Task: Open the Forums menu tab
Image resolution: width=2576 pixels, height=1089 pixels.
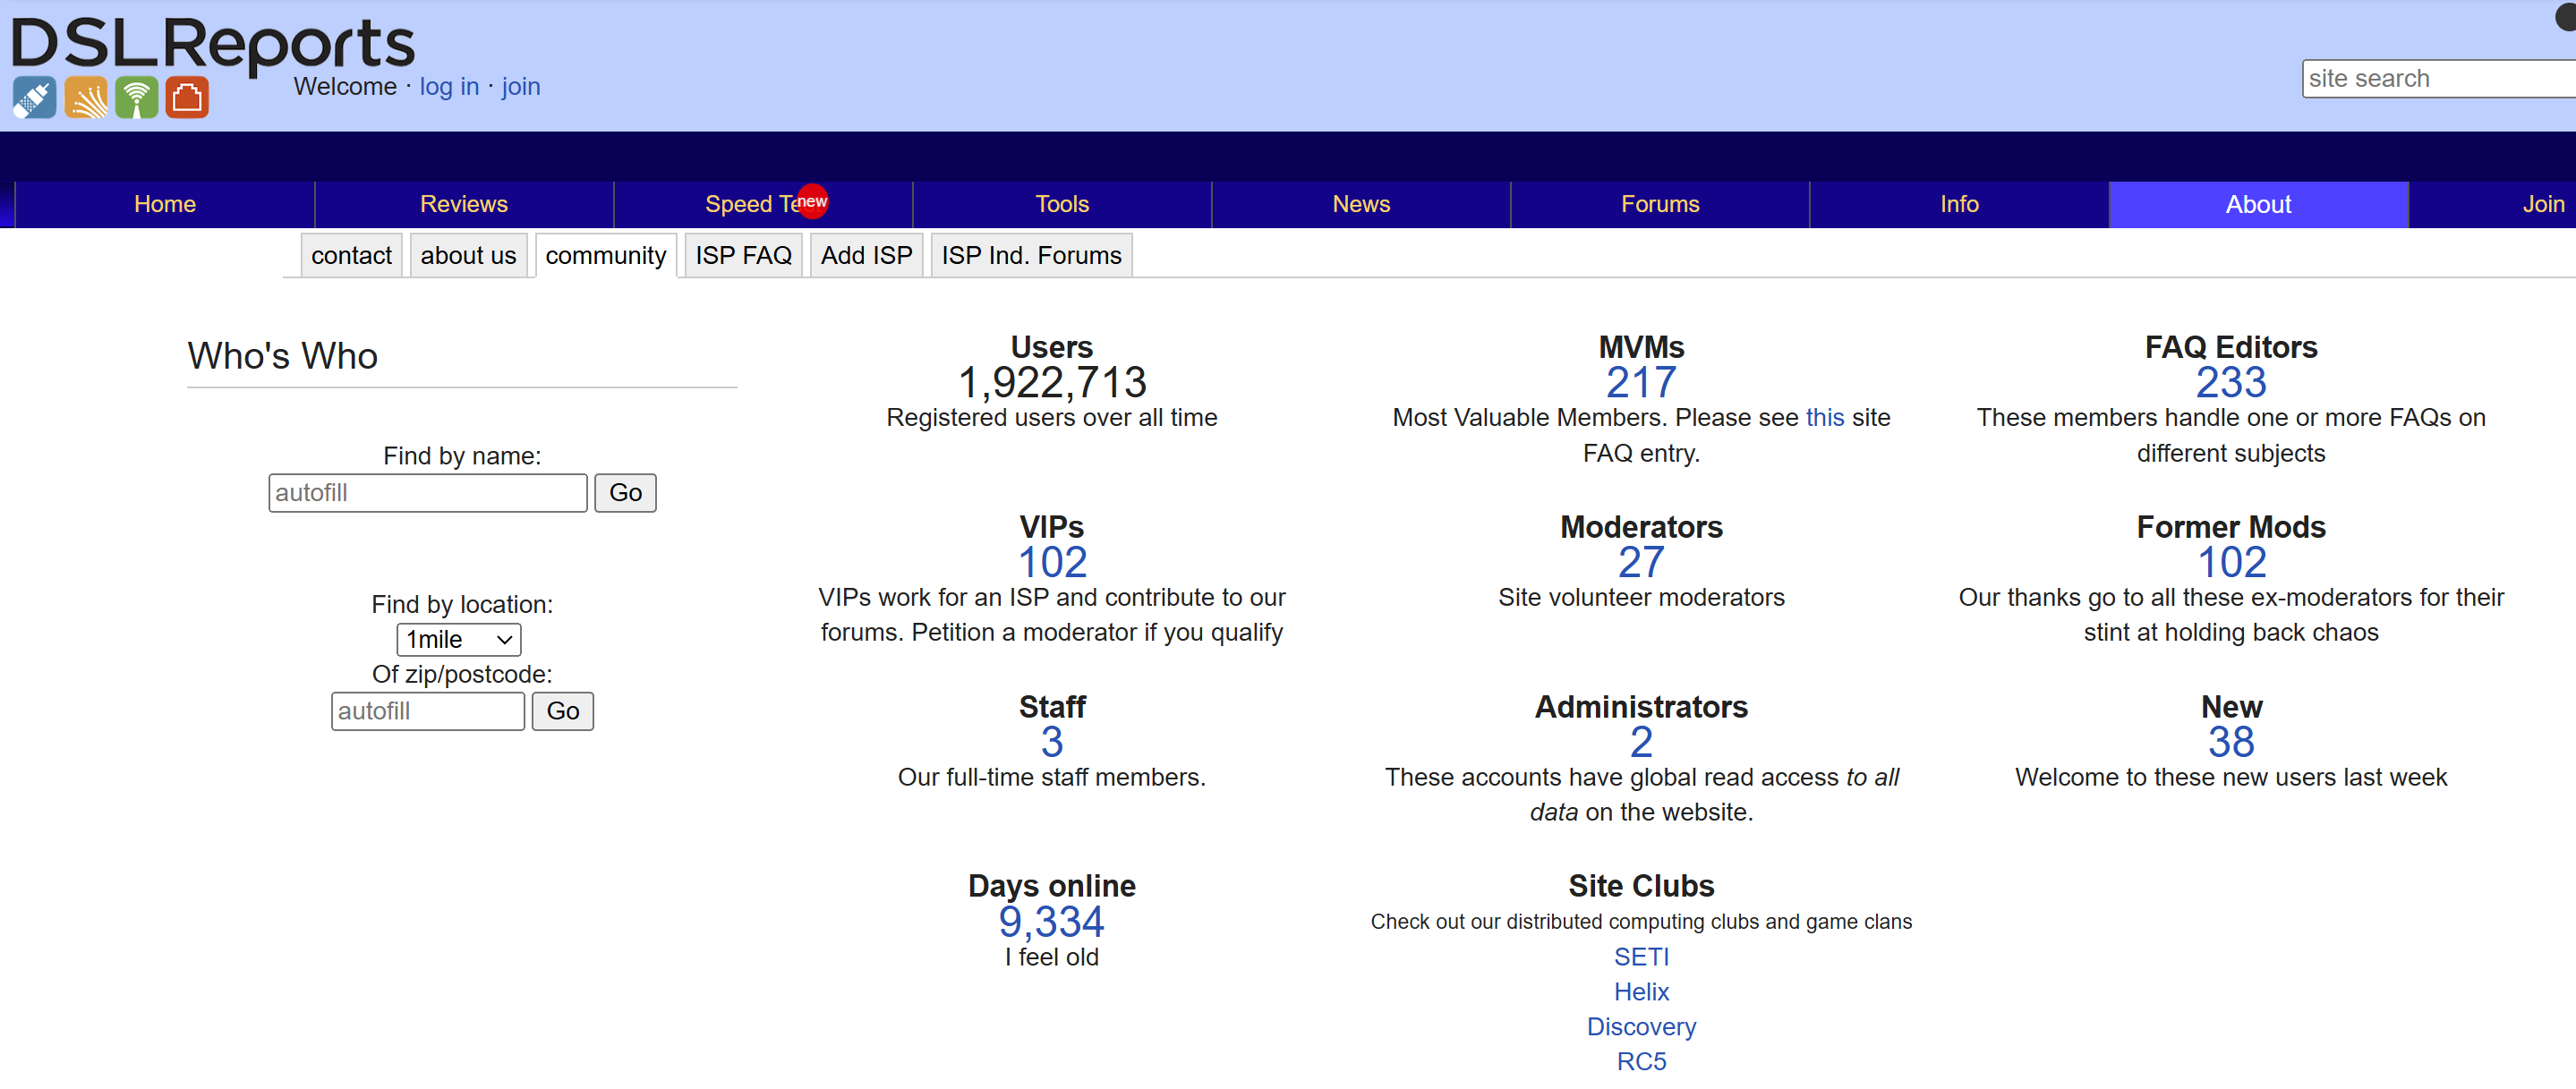Action: 1660,204
